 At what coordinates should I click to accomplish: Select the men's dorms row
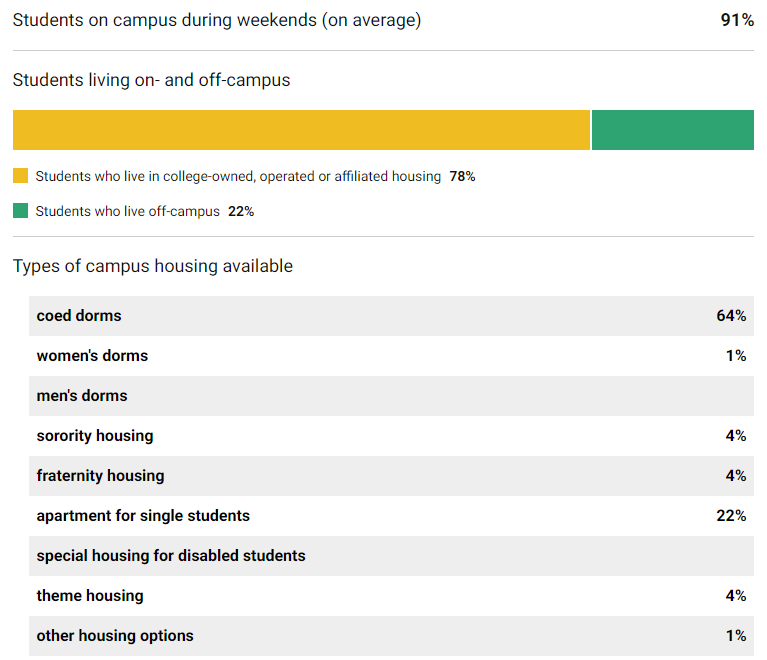(x=390, y=396)
